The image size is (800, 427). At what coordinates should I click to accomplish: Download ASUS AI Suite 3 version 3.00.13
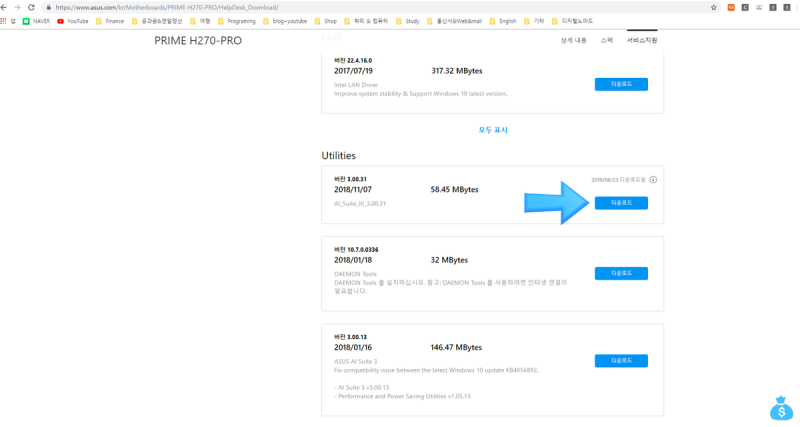[x=621, y=361]
